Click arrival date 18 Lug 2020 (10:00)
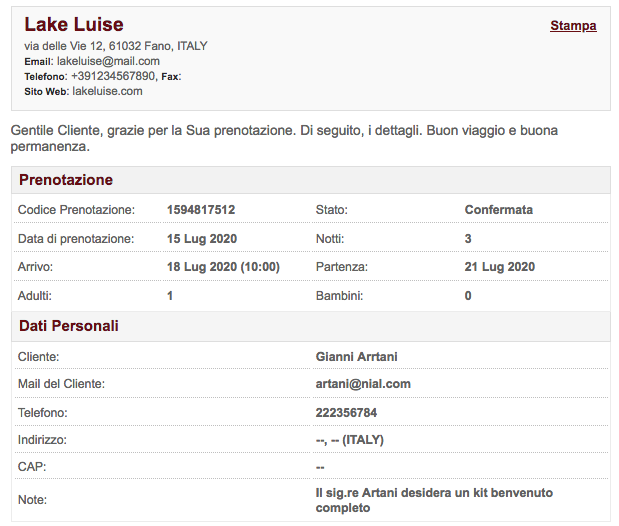The height and width of the screenshot is (526, 619). [223, 267]
